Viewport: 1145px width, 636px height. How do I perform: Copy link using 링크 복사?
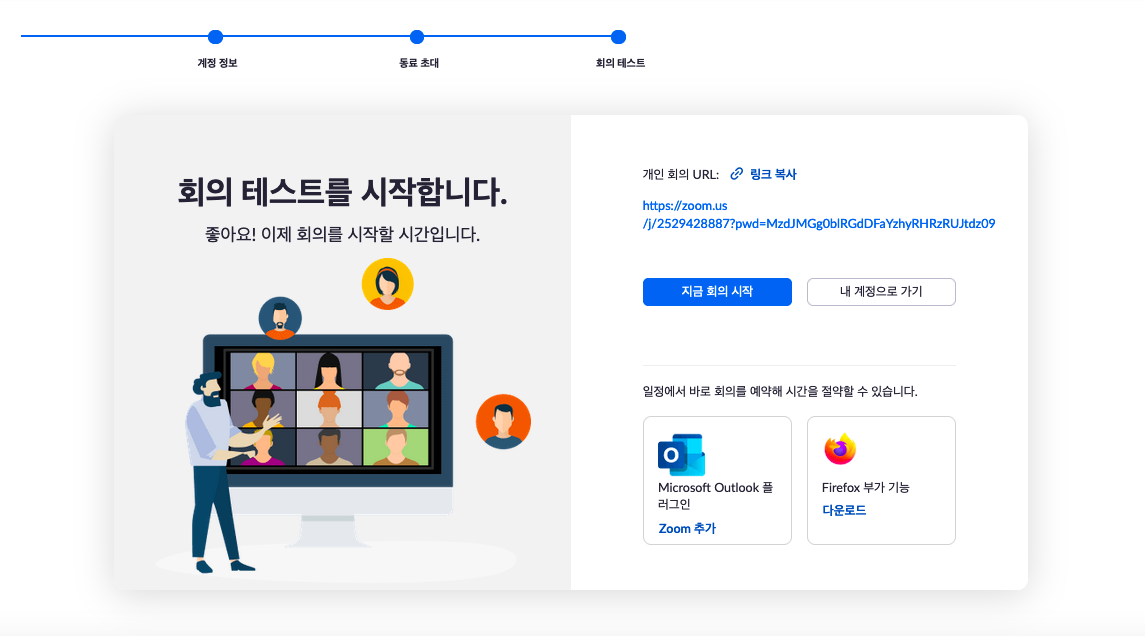pyautogui.click(x=773, y=174)
